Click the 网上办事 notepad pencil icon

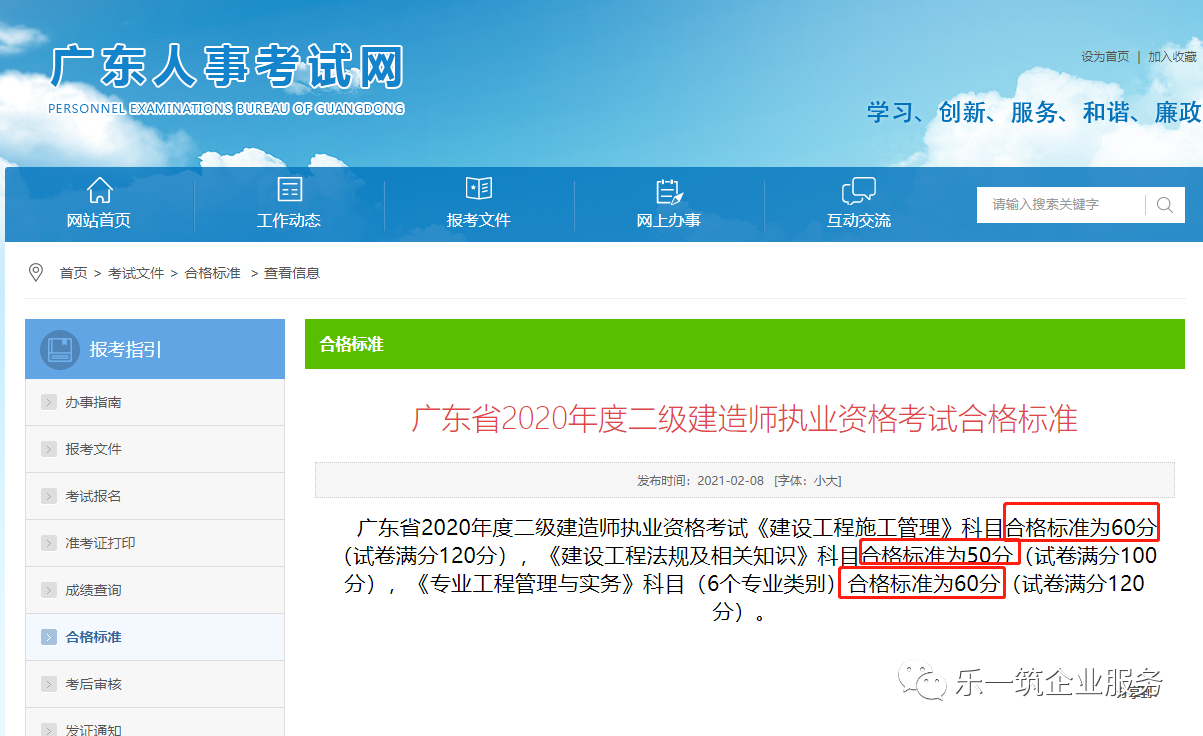coord(668,190)
